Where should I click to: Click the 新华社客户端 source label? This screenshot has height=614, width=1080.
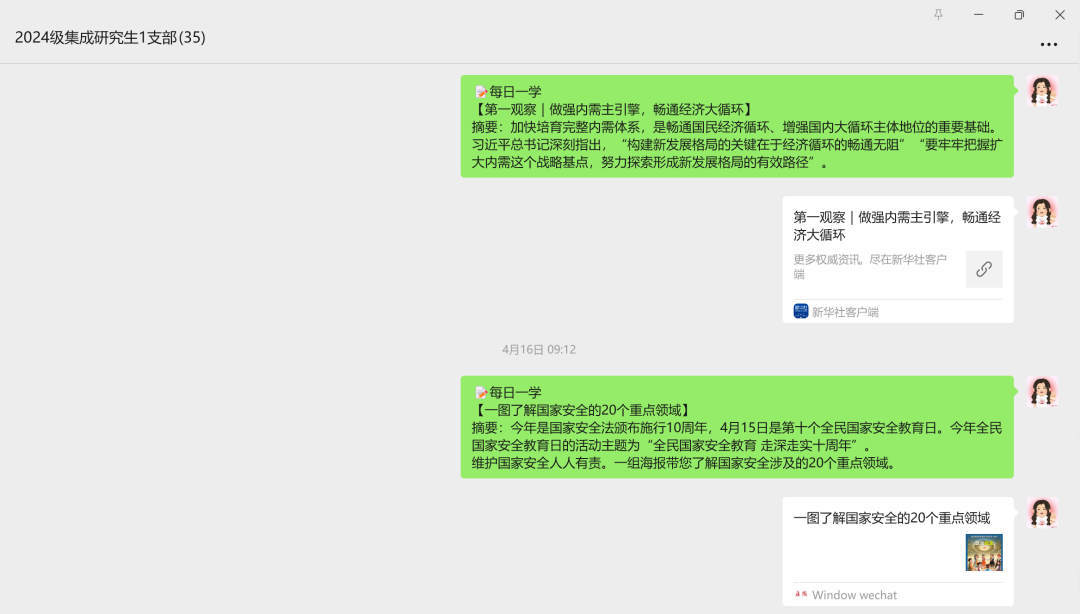845,312
